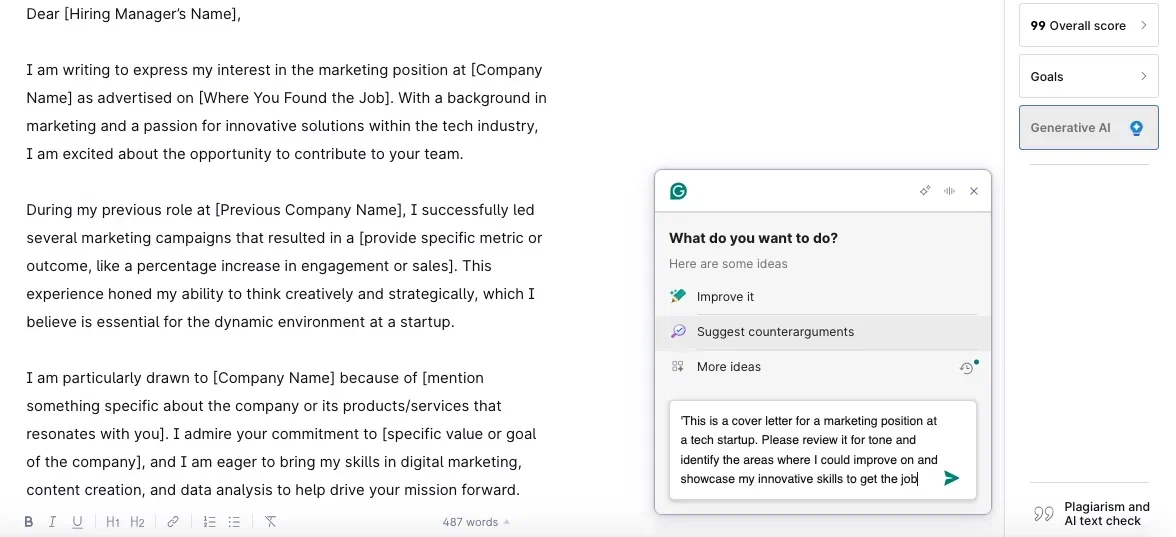1176x537 pixels.
Task: Open the 99 Overall score panel
Action: [x=1088, y=26]
